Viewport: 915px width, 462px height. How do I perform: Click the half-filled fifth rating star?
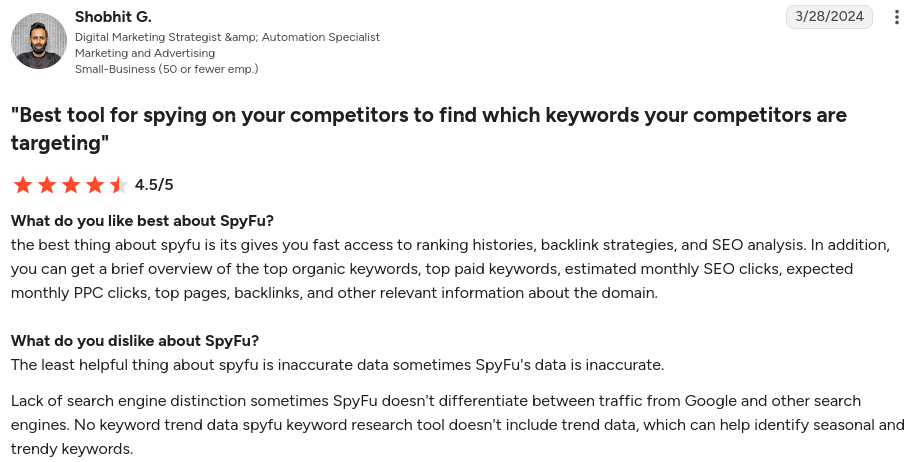pos(118,185)
